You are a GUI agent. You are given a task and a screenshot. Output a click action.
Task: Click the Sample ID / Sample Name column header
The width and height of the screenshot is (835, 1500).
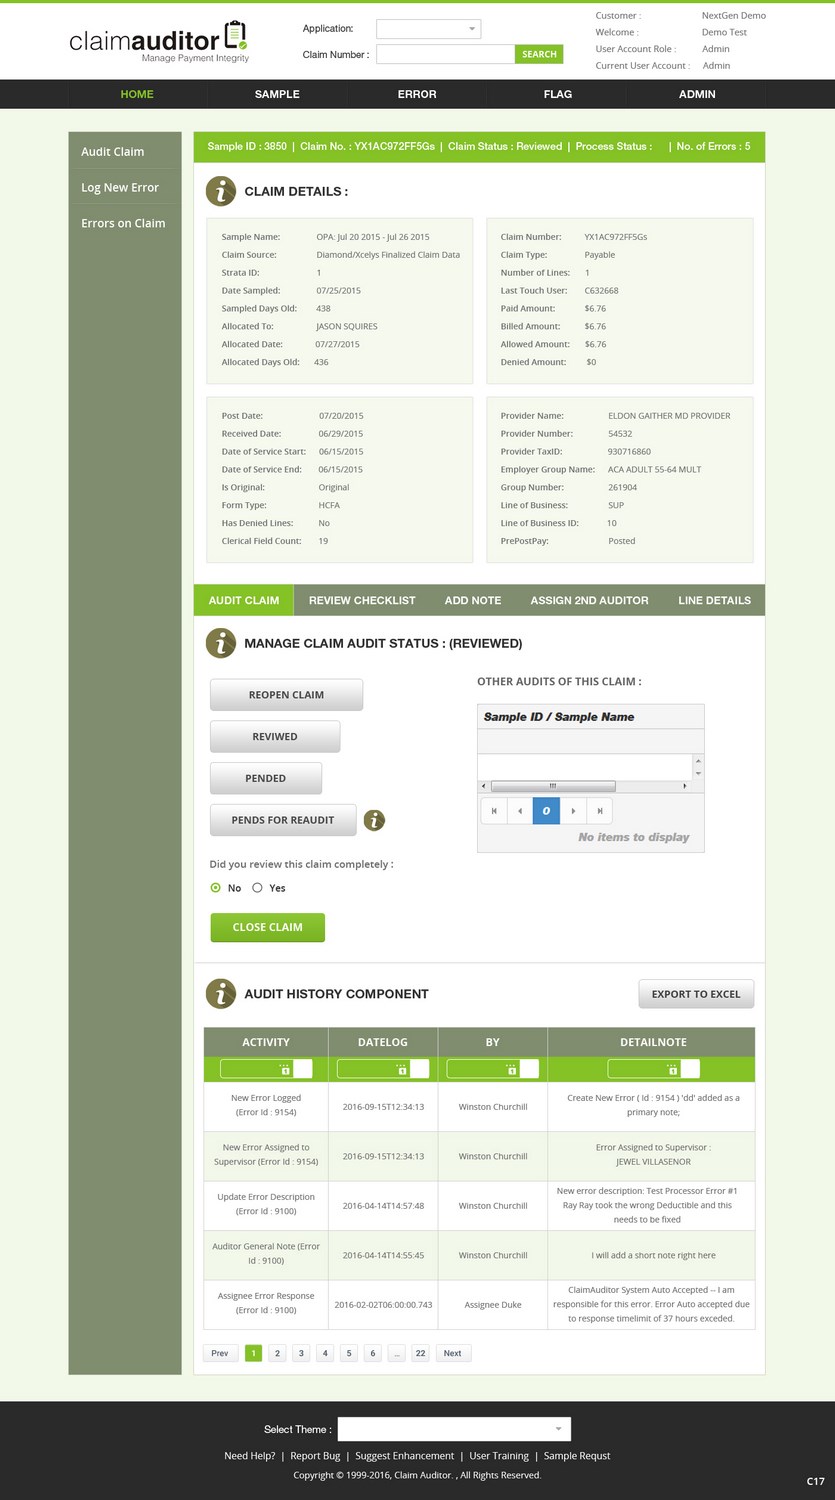coord(590,717)
